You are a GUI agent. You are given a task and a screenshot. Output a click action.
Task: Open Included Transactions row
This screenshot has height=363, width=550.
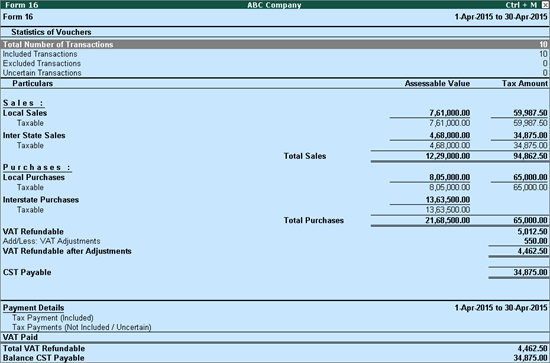[x=275, y=54]
